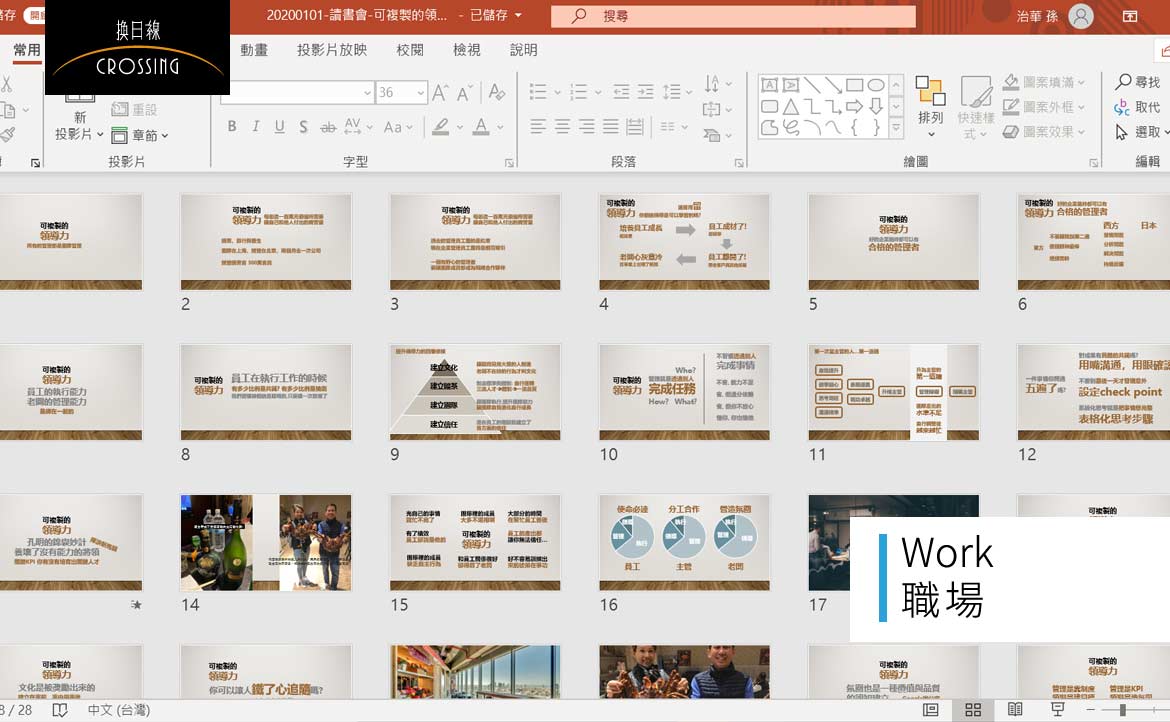Screen dimensions: 1170x722
Task: Open font size 36 dropdown
Action: [421, 92]
